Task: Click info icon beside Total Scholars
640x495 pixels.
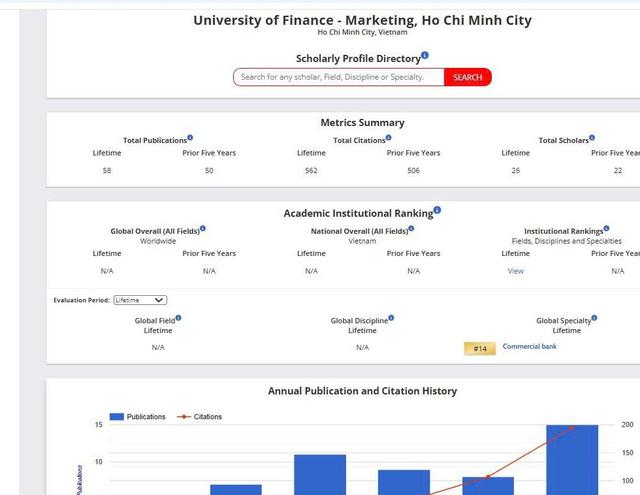Action: tap(592, 138)
